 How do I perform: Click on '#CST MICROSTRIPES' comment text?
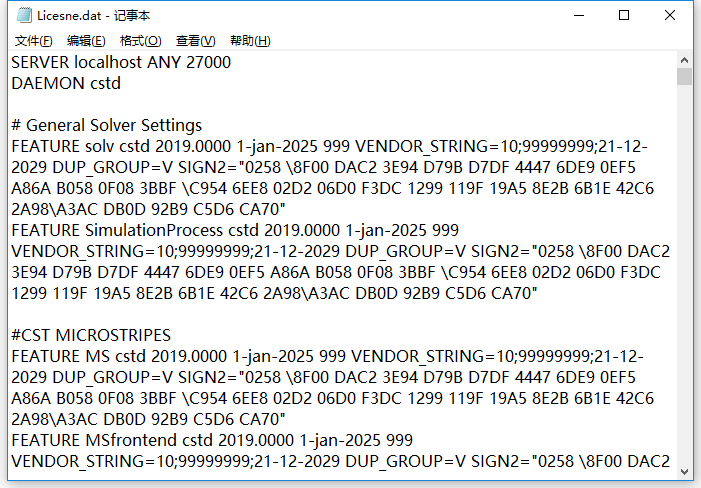[x=91, y=335]
